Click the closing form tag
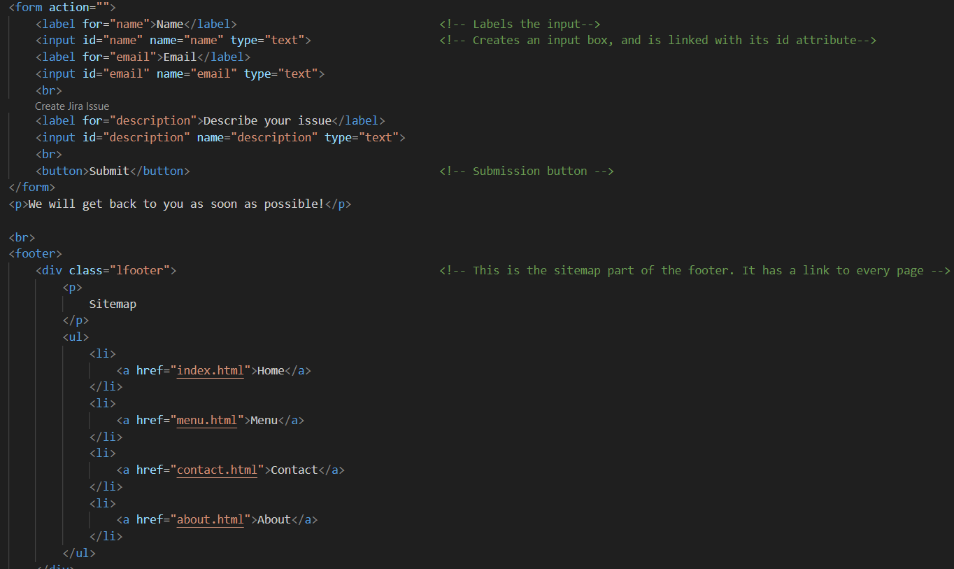The height and width of the screenshot is (569, 954). [32, 187]
